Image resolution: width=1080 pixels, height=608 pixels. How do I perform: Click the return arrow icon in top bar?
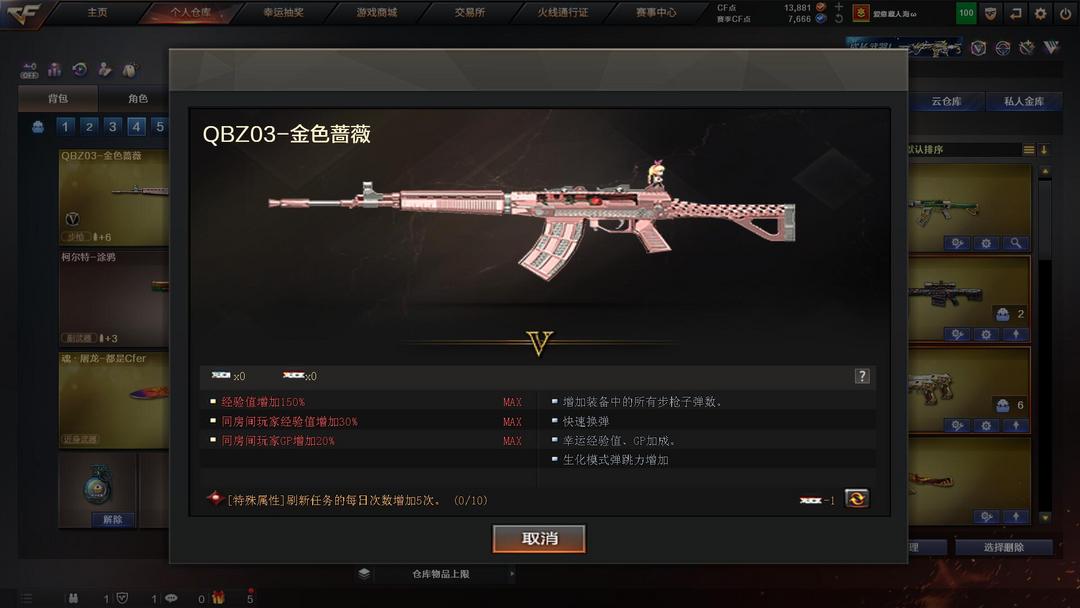1015,13
